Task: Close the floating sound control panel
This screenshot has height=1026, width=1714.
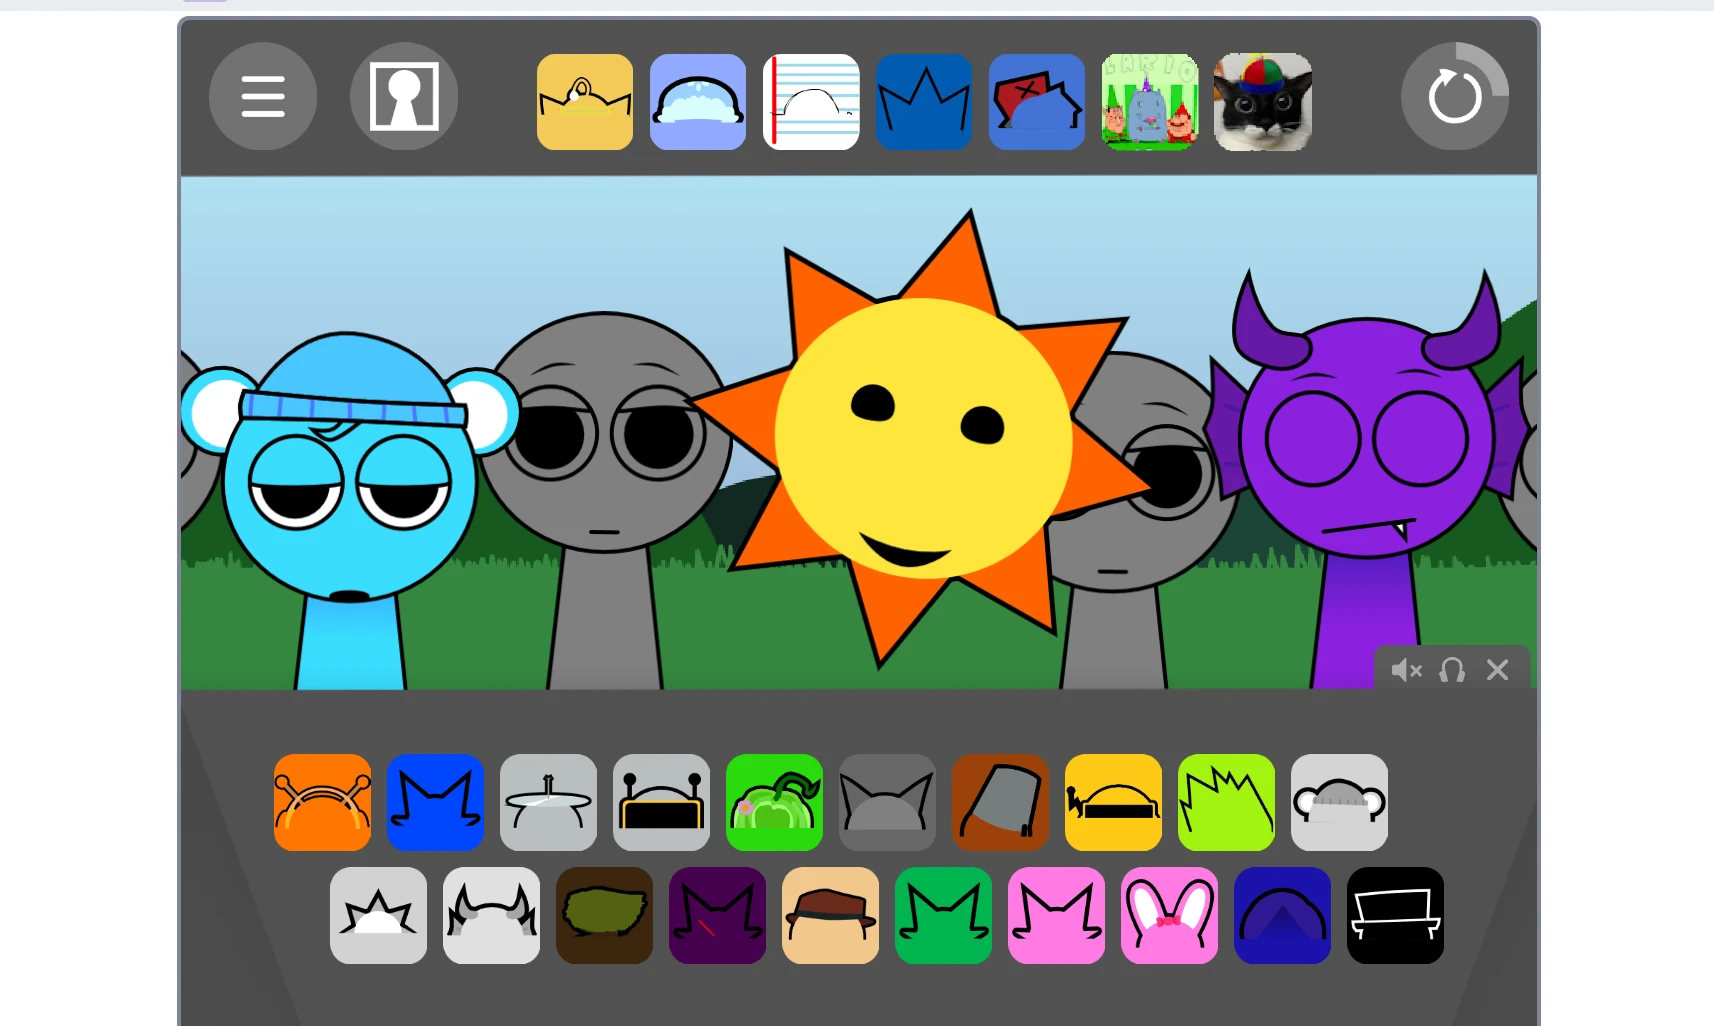Action: pyautogui.click(x=1496, y=670)
